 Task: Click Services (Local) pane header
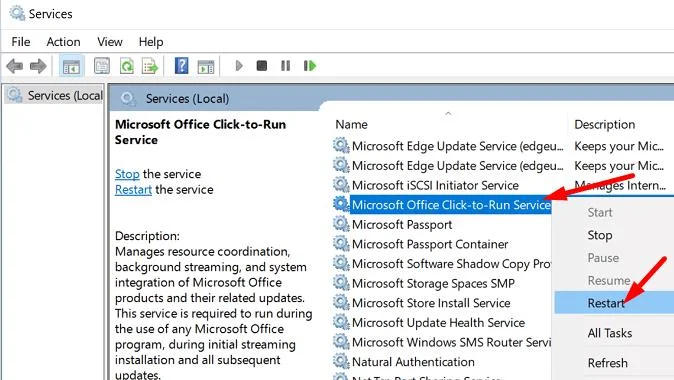[187, 98]
